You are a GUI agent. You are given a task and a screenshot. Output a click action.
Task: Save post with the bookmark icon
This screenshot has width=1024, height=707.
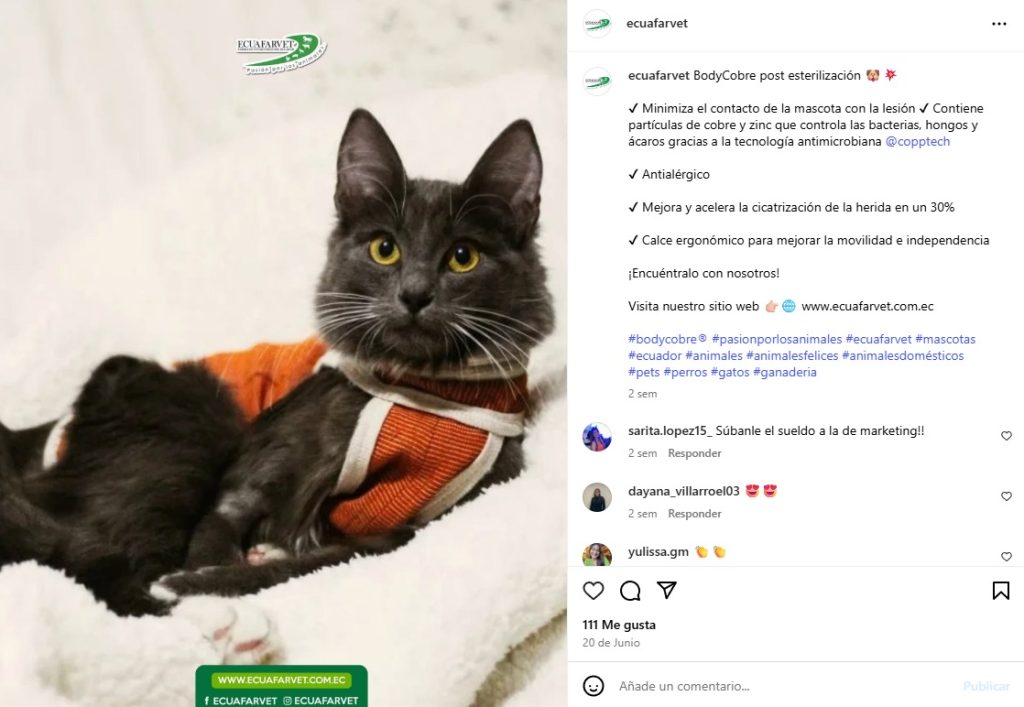(x=1000, y=591)
